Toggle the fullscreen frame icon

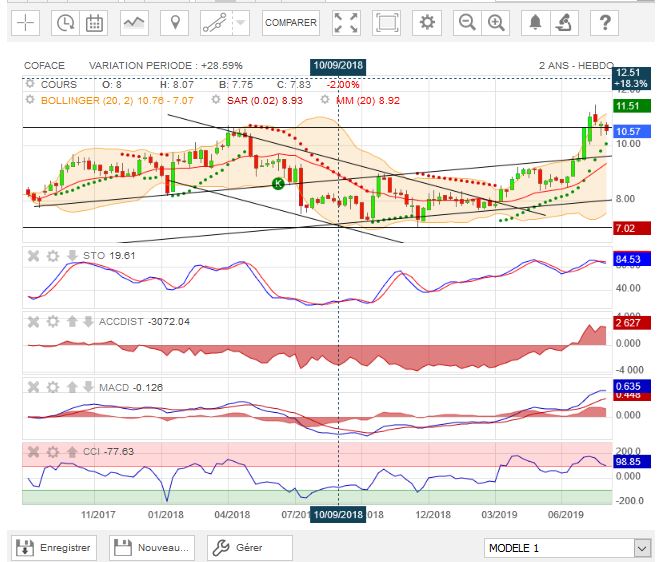coord(386,23)
